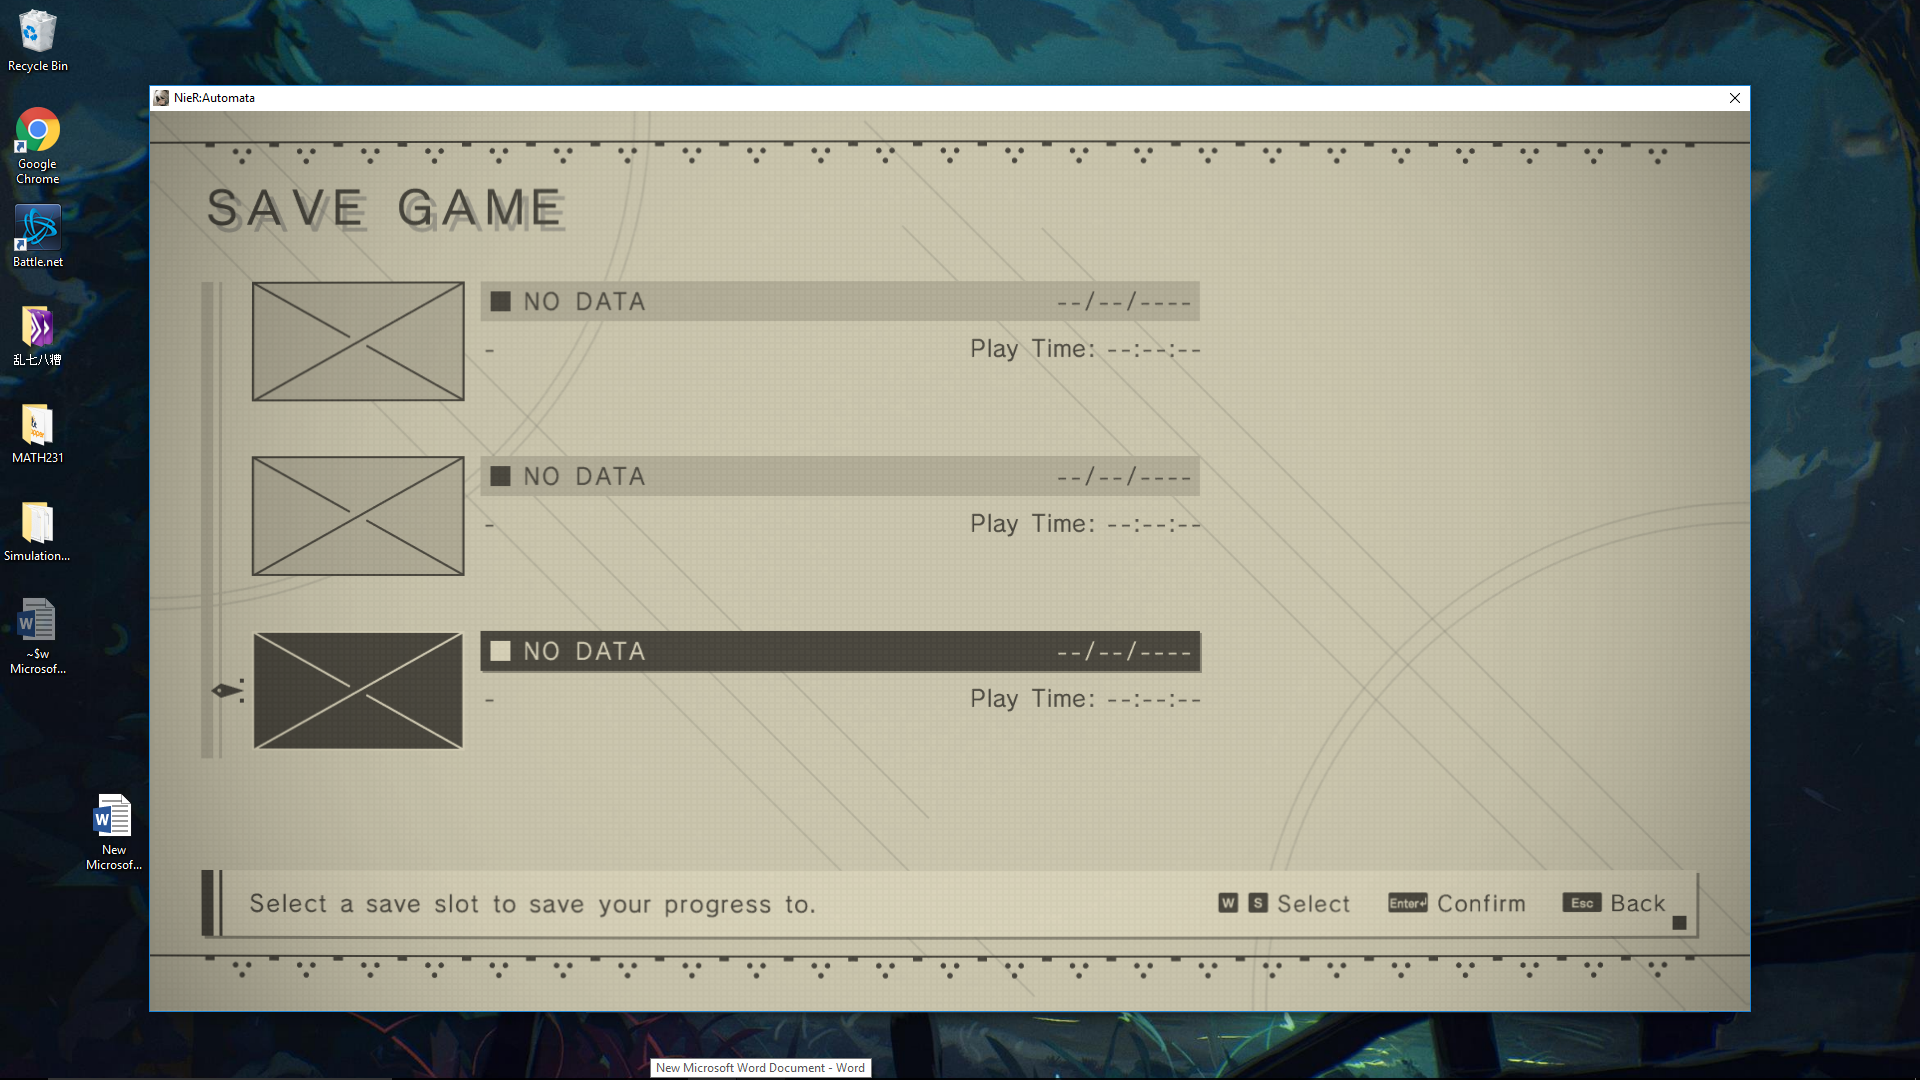Click second slot's Play Time text
This screenshot has height=1080, width=1920.
click(x=1085, y=524)
